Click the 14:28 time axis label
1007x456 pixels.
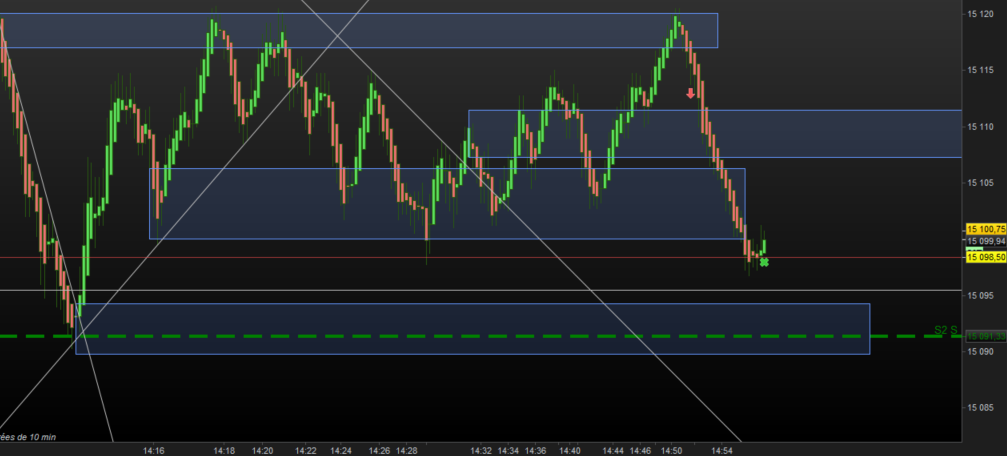coord(407,451)
